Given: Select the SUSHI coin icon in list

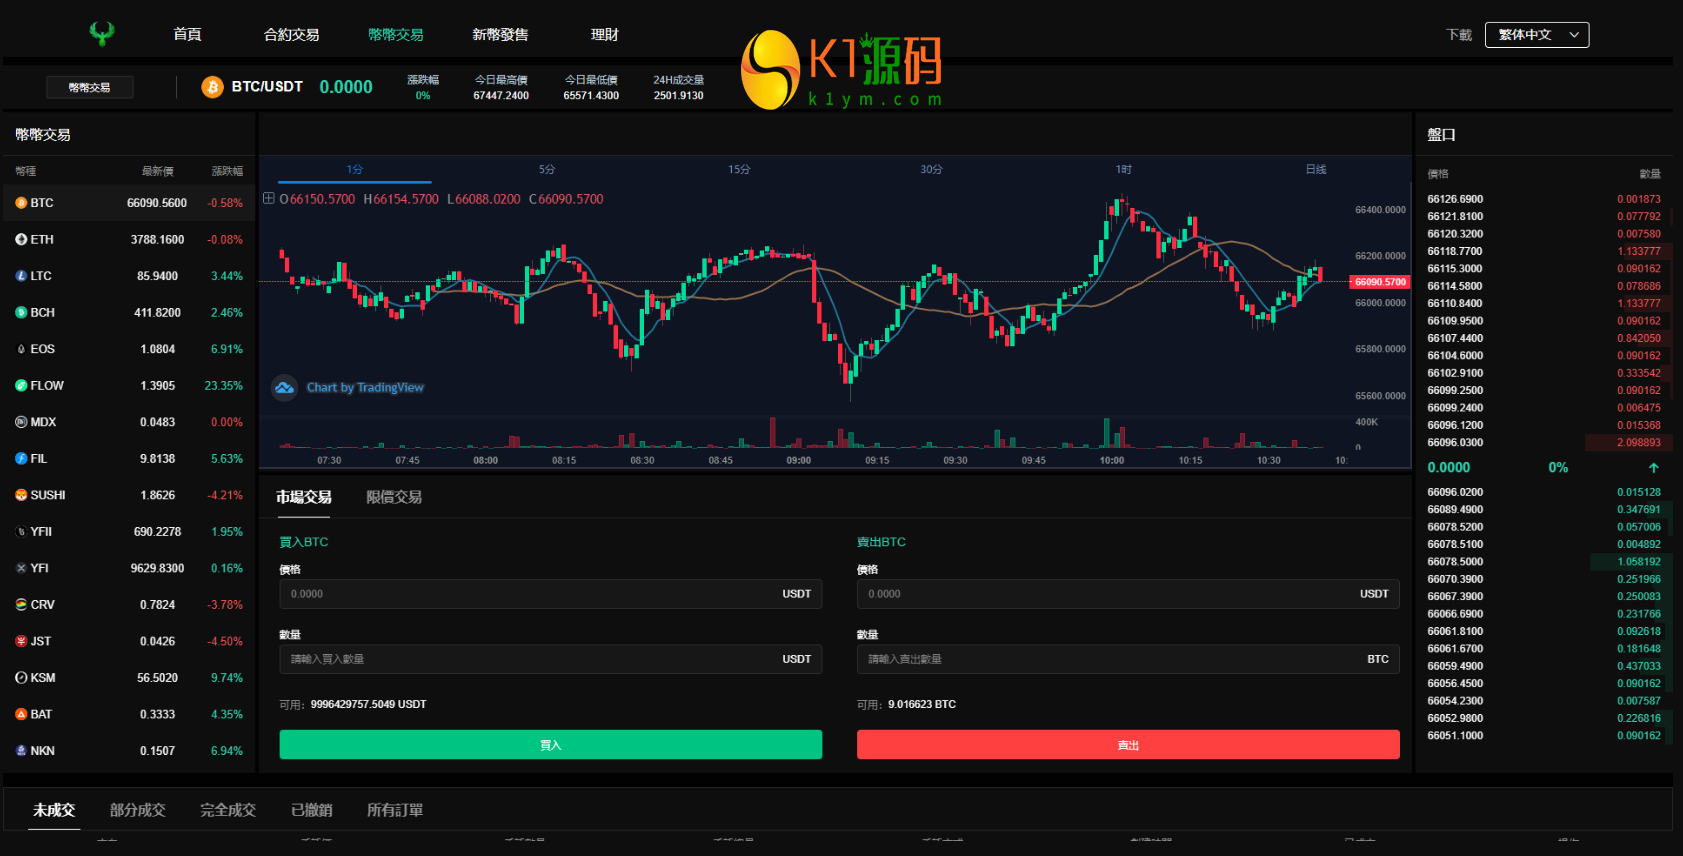Looking at the screenshot, I should click(x=21, y=495).
